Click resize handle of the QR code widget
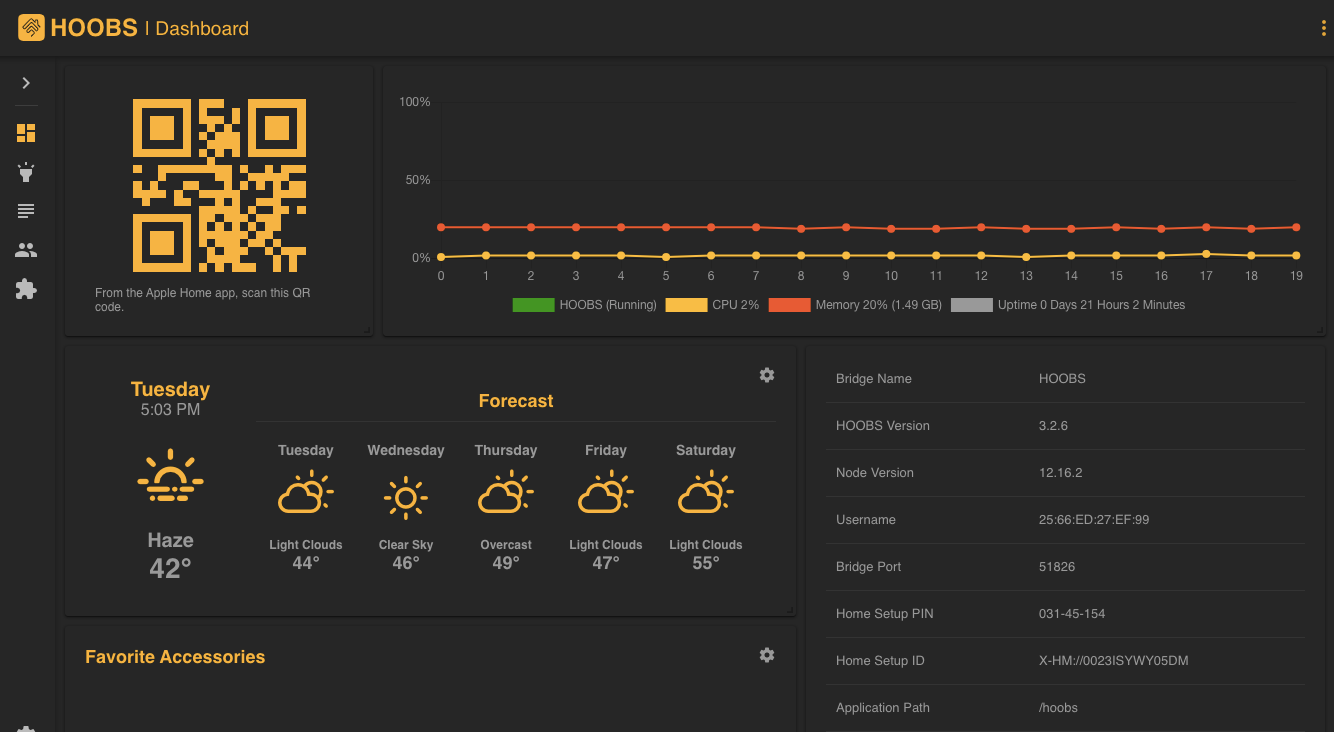Image resolution: width=1334 pixels, height=732 pixels. (367, 330)
